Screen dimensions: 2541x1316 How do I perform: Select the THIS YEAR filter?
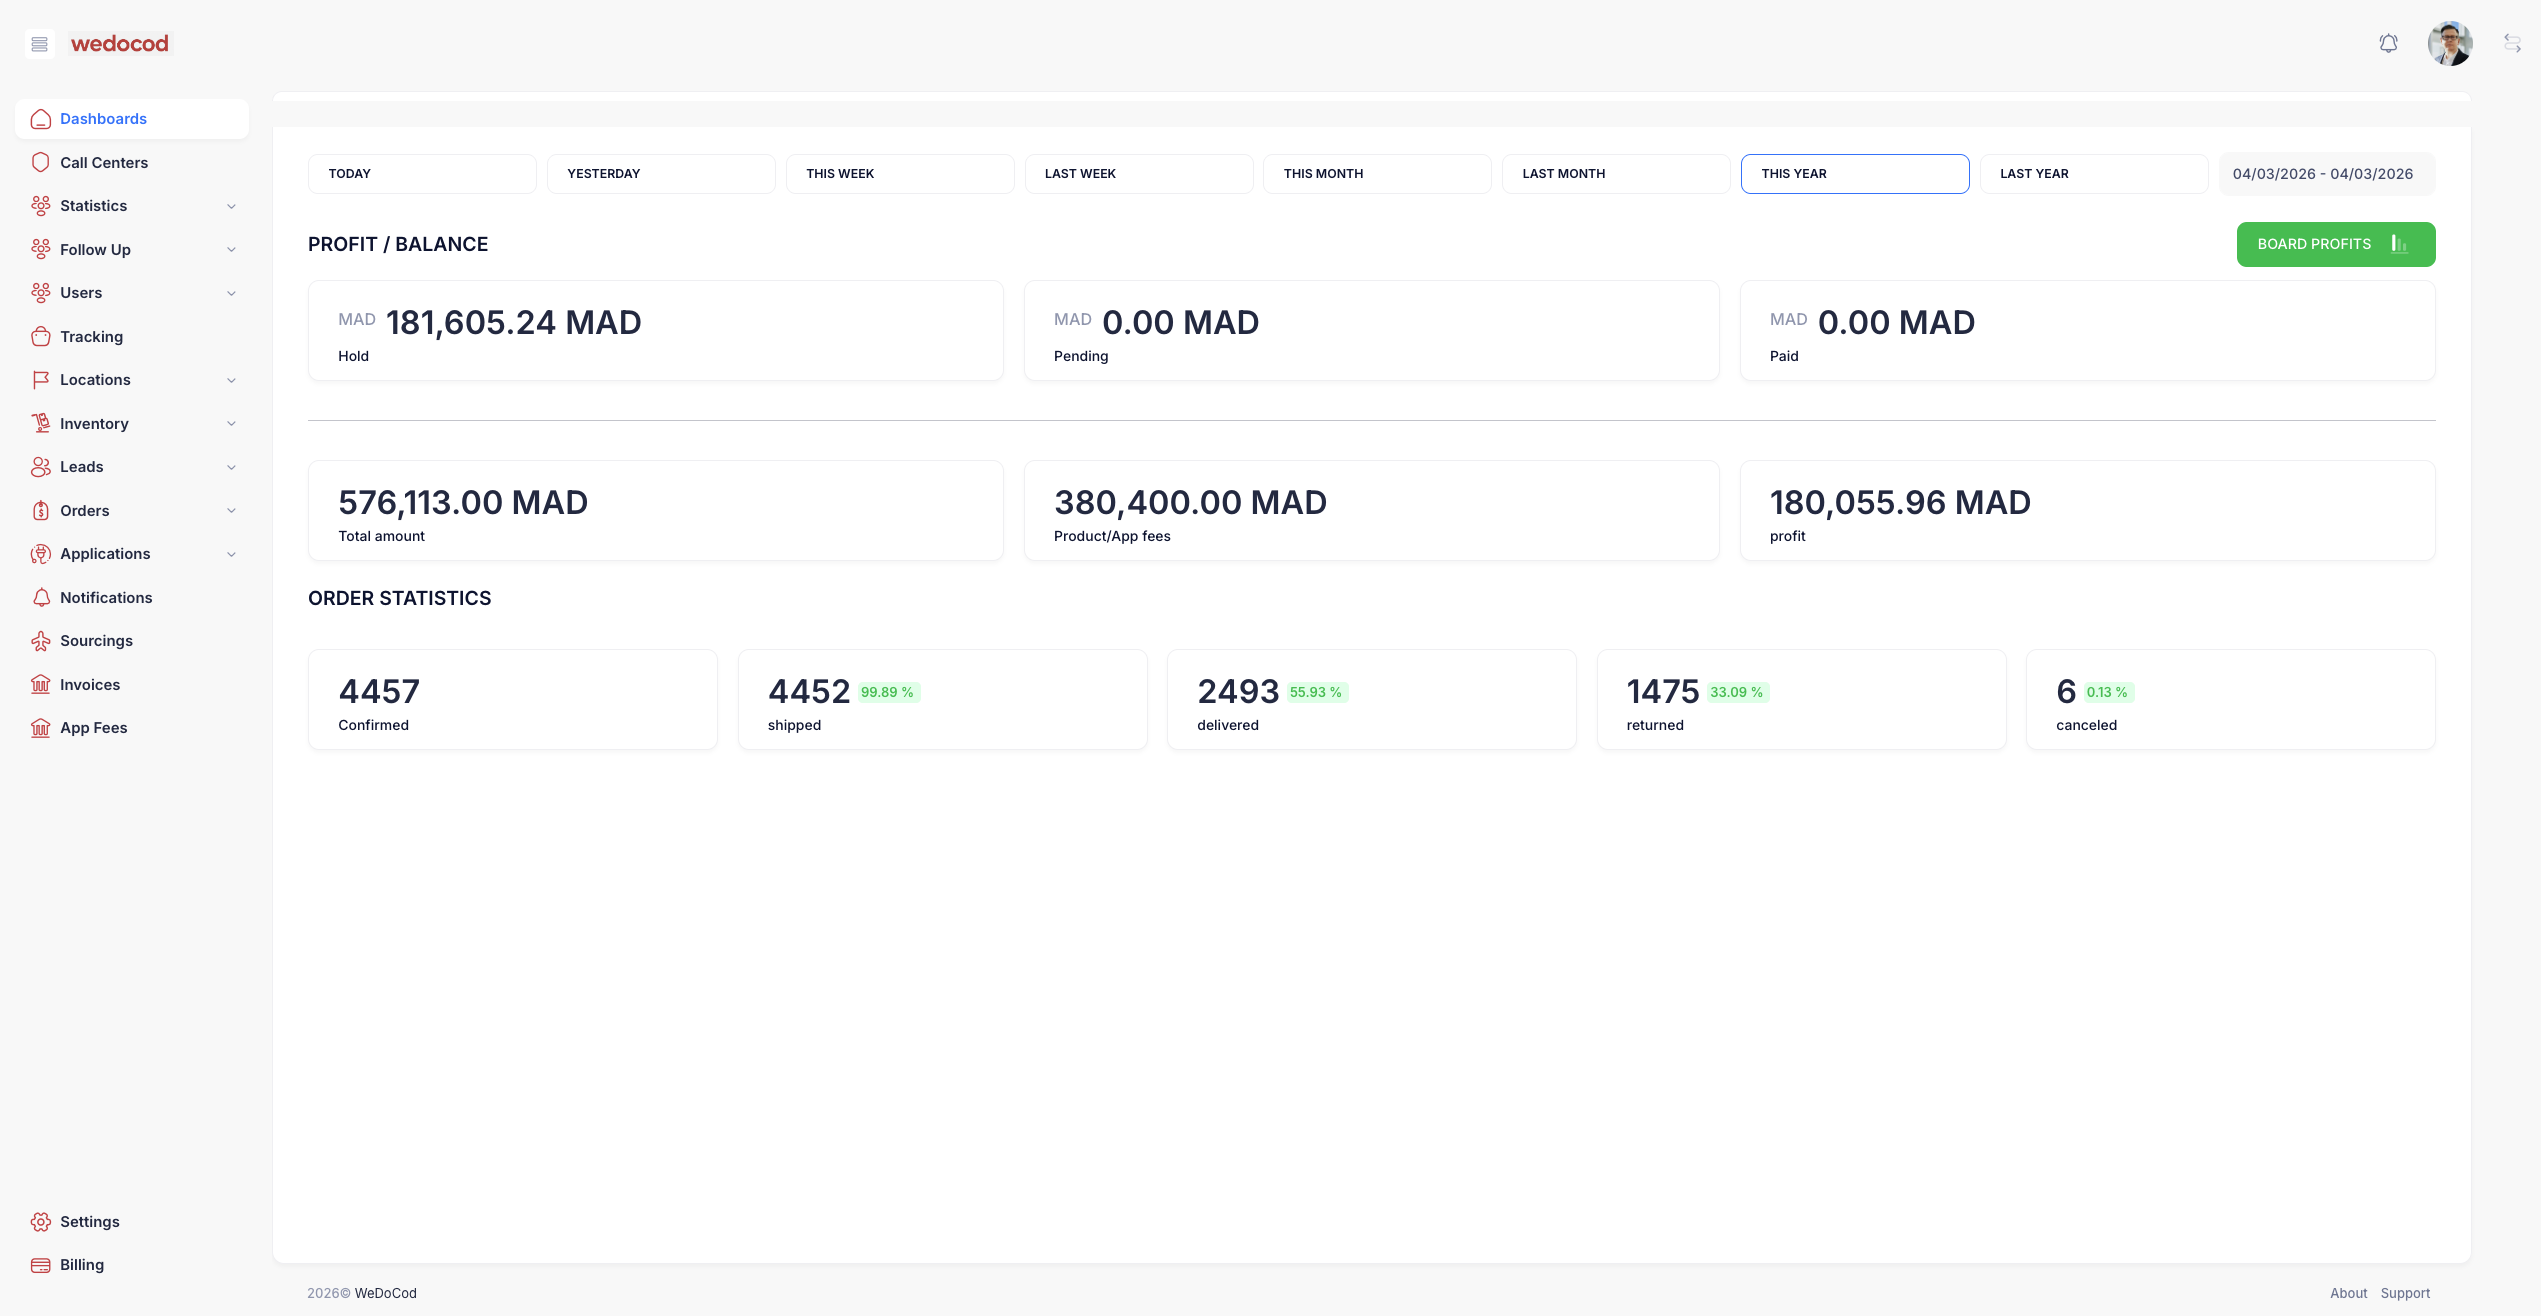1855,173
